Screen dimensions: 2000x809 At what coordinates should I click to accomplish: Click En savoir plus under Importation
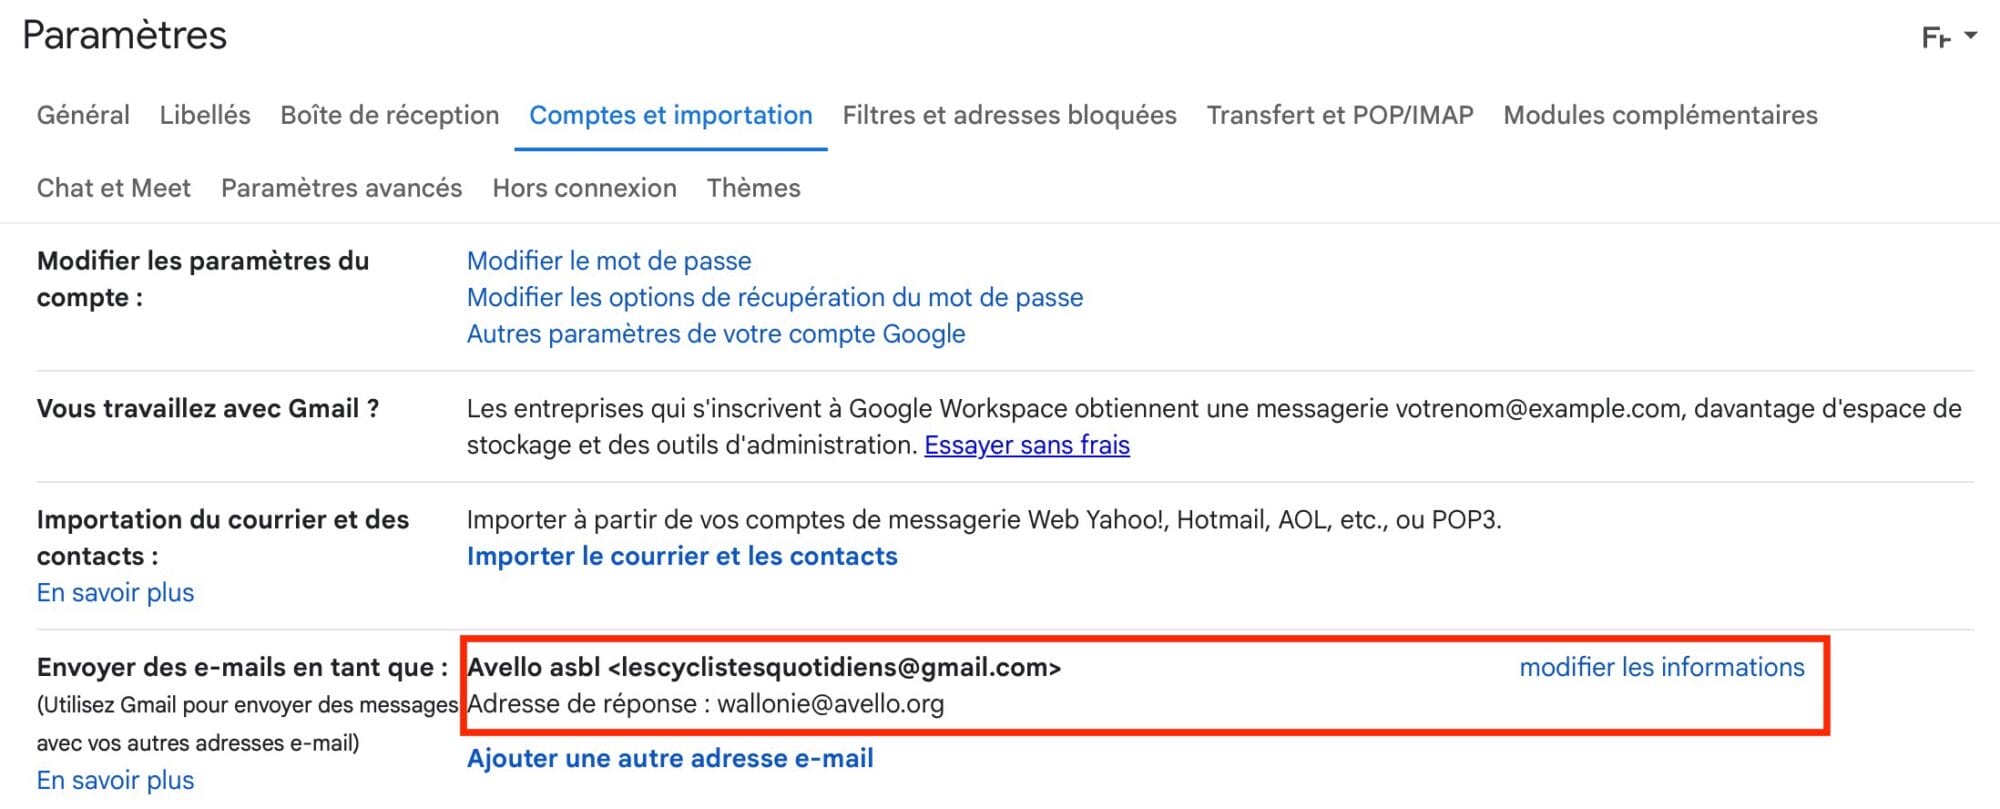point(115,593)
